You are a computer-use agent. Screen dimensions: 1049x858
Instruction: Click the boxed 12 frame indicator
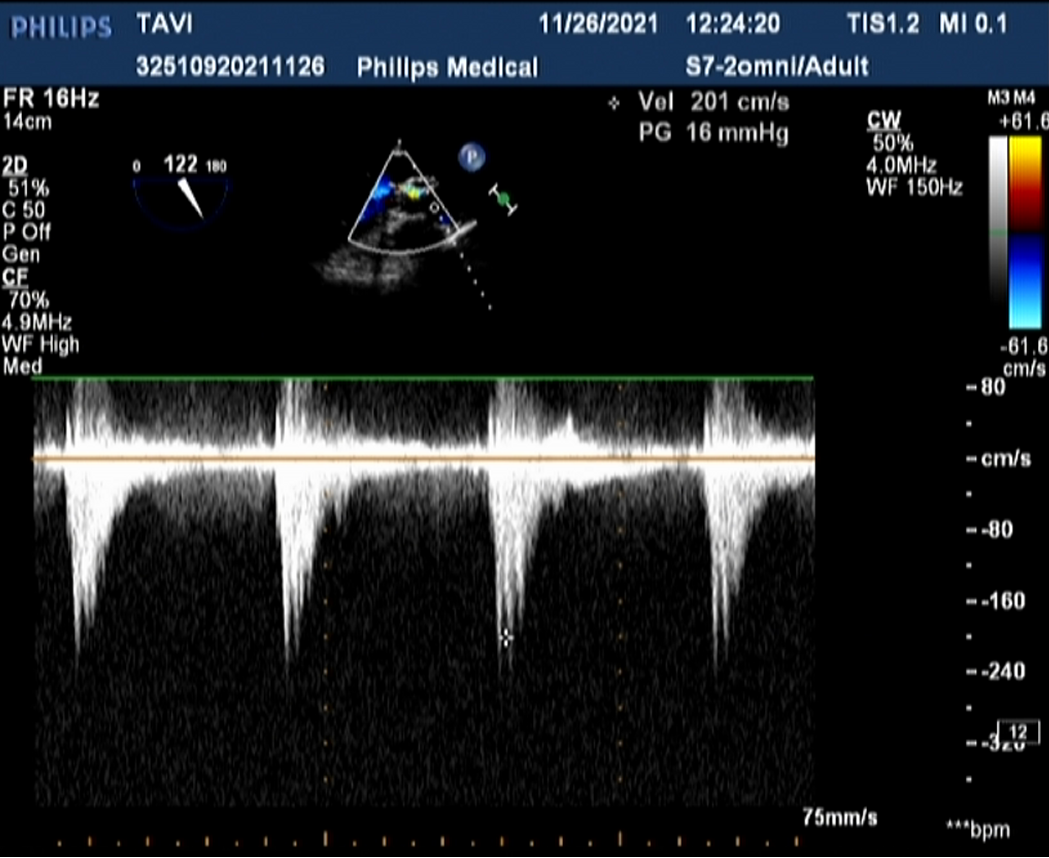(1018, 733)
